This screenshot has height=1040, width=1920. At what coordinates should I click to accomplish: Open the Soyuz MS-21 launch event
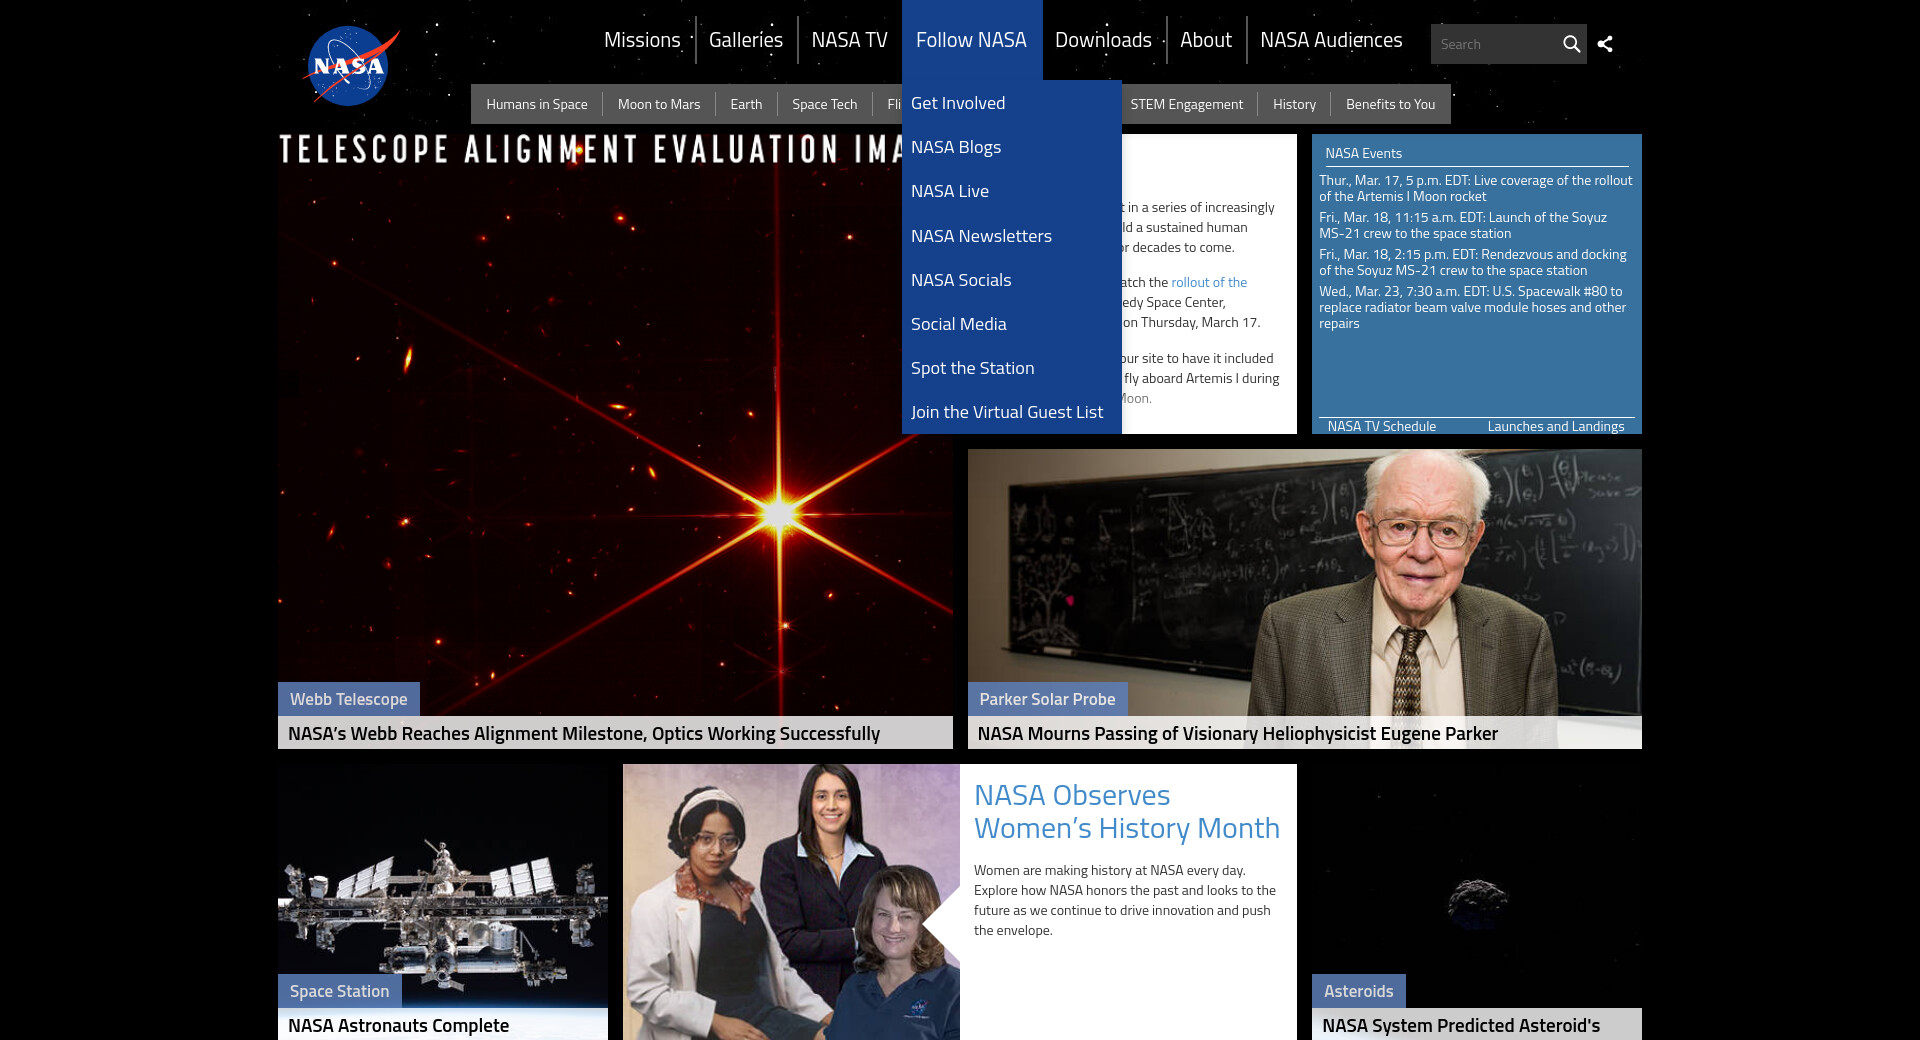coord(1463,225)
